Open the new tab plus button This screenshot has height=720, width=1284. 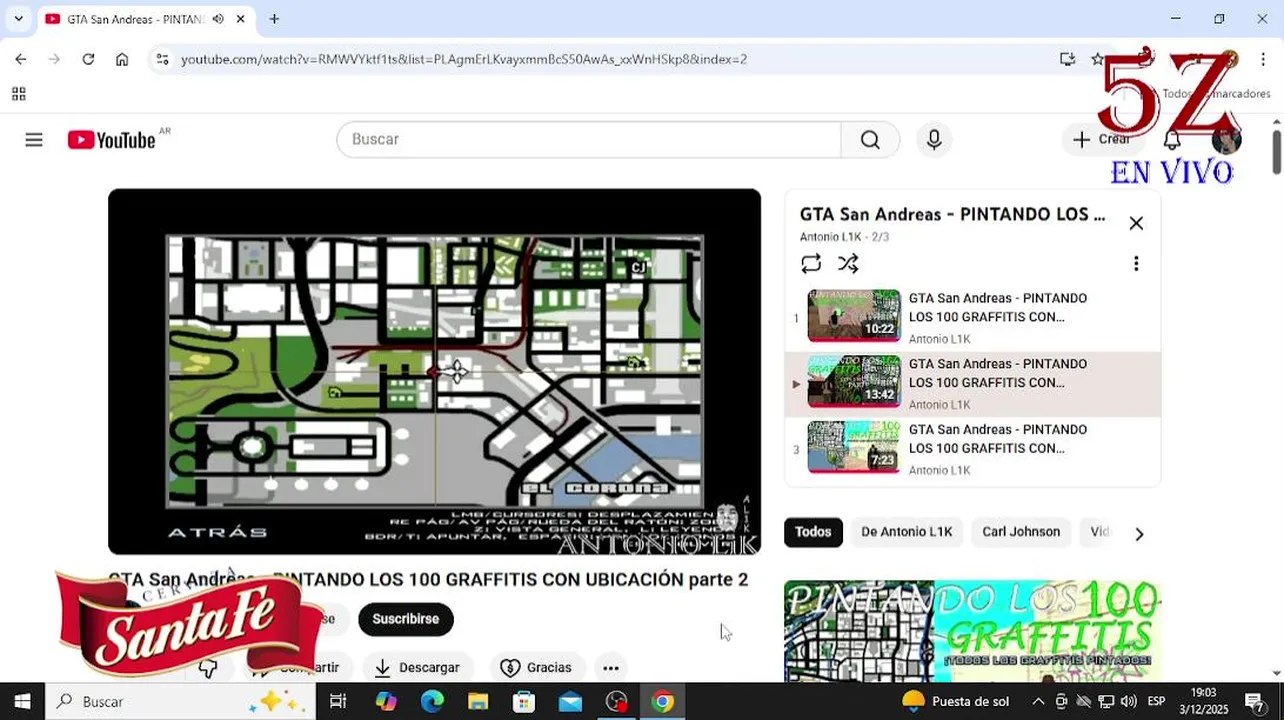274,19
